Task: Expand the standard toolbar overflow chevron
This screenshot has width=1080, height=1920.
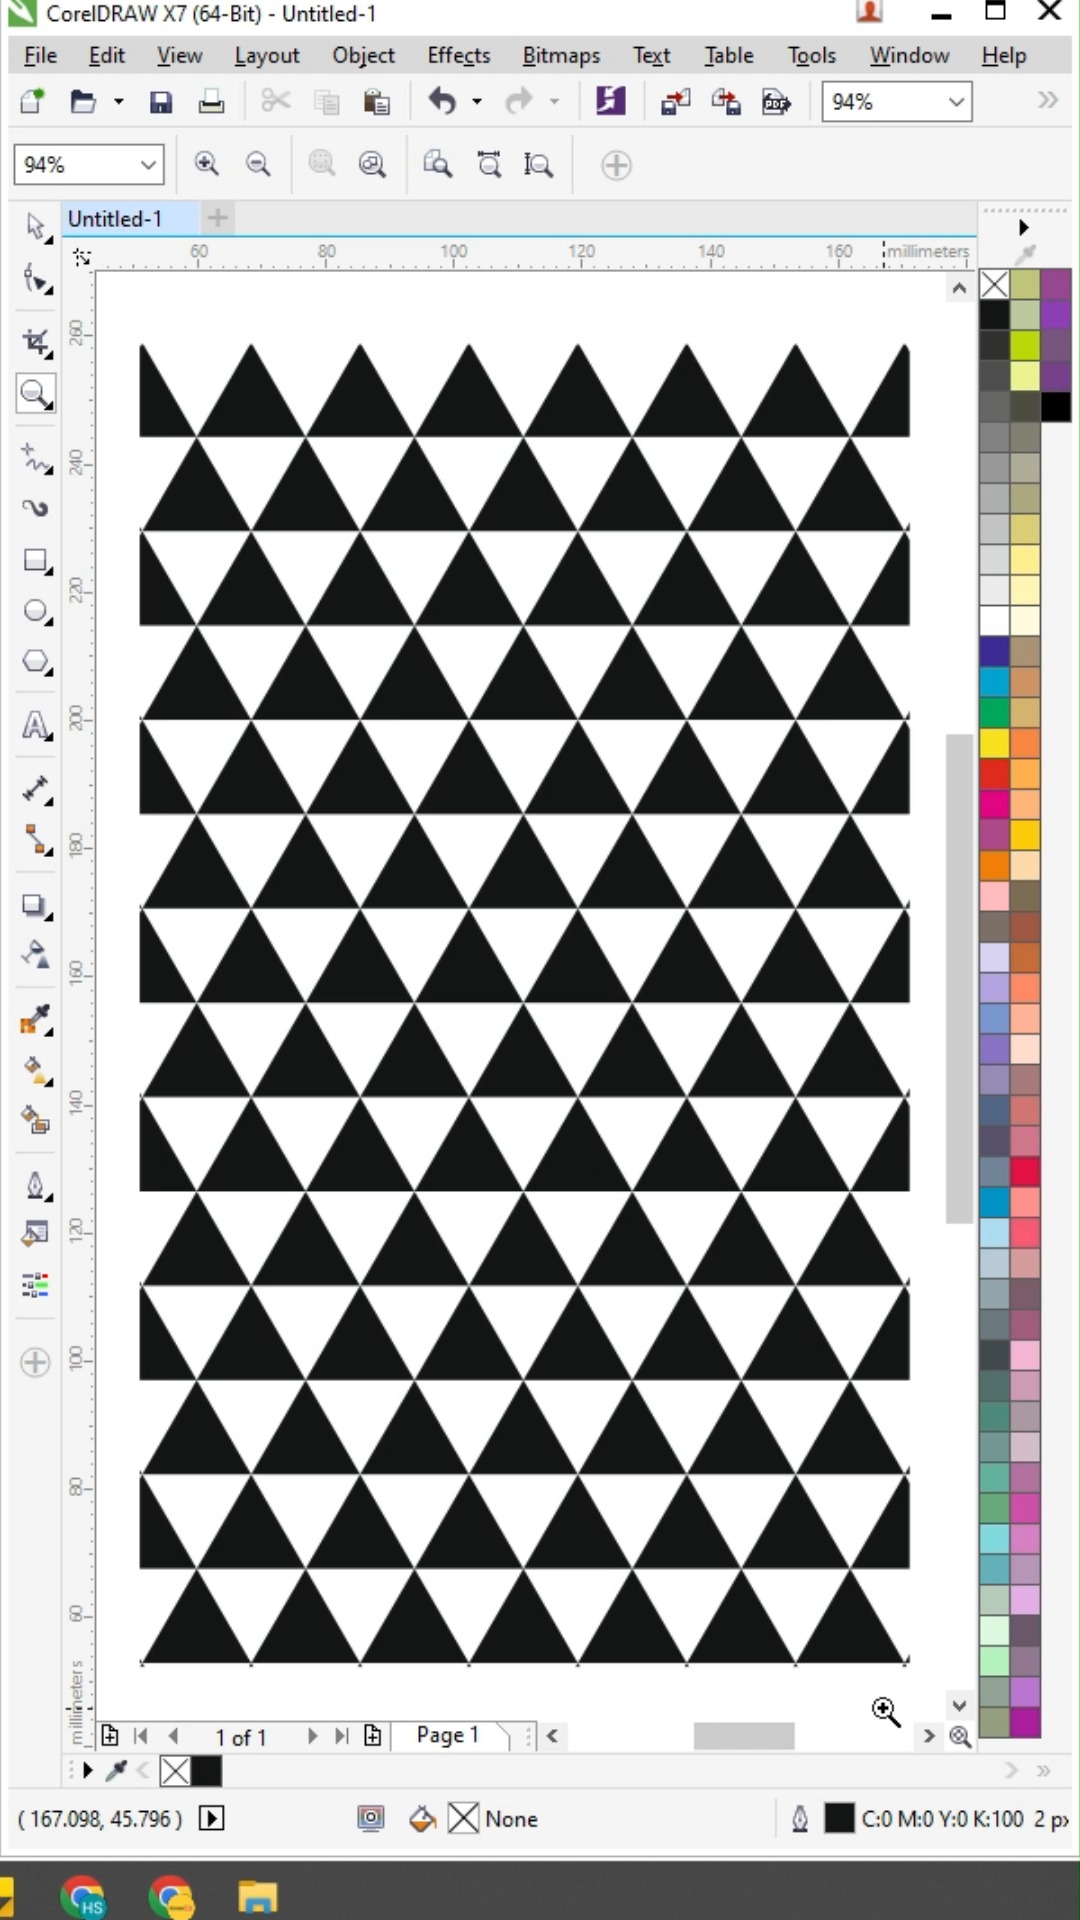Action: pos(1047,100)
